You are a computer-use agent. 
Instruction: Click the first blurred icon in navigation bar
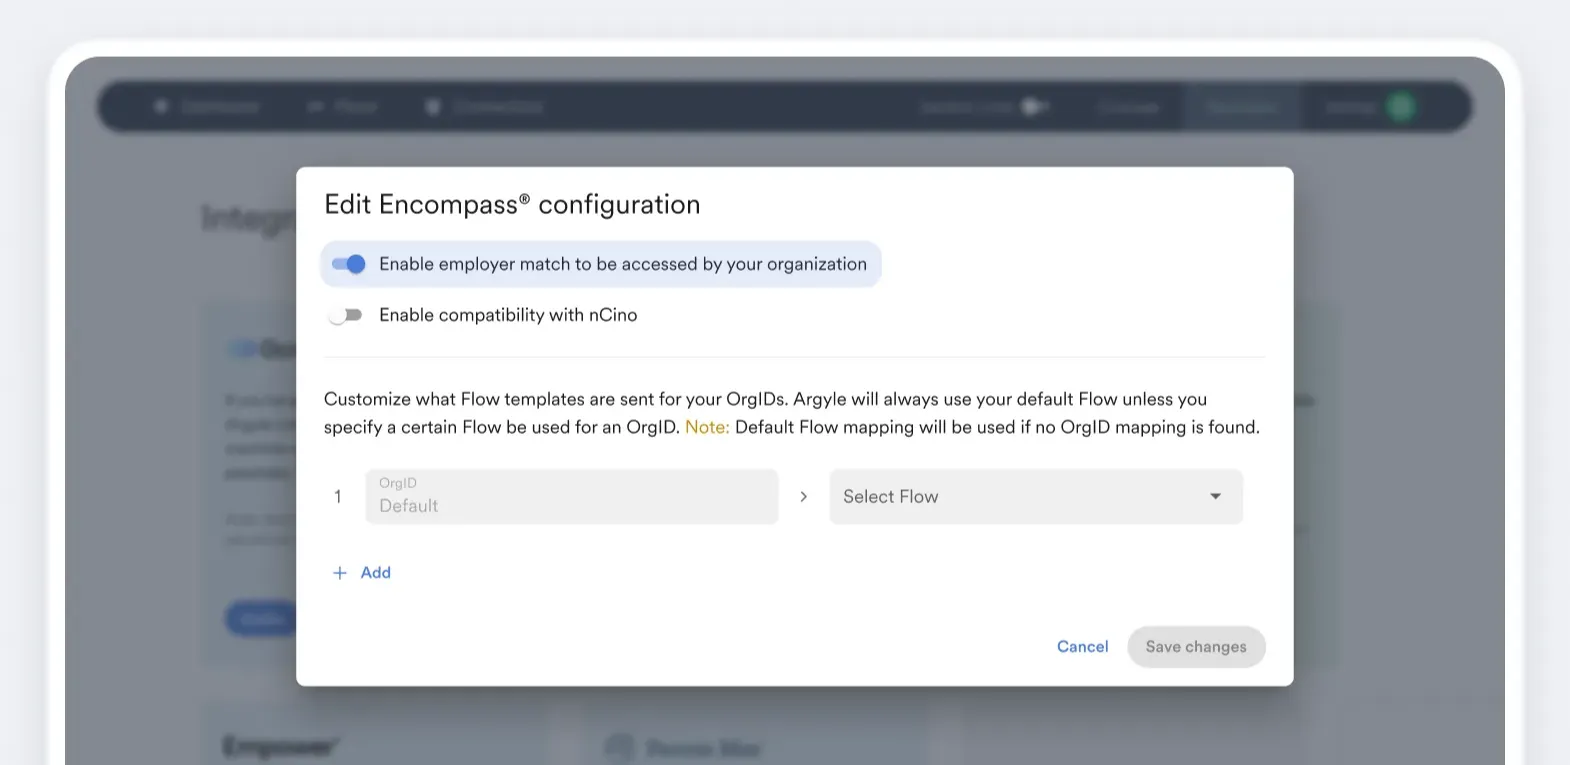[161, 106]
